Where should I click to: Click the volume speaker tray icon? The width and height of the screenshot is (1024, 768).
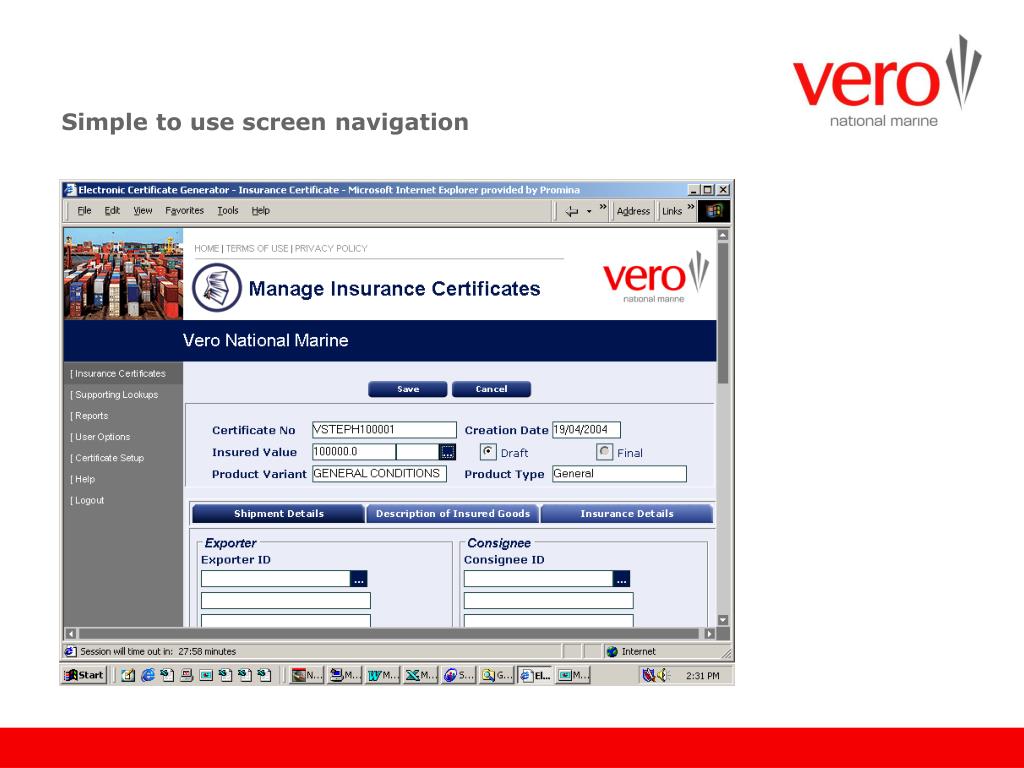[664, 675]
